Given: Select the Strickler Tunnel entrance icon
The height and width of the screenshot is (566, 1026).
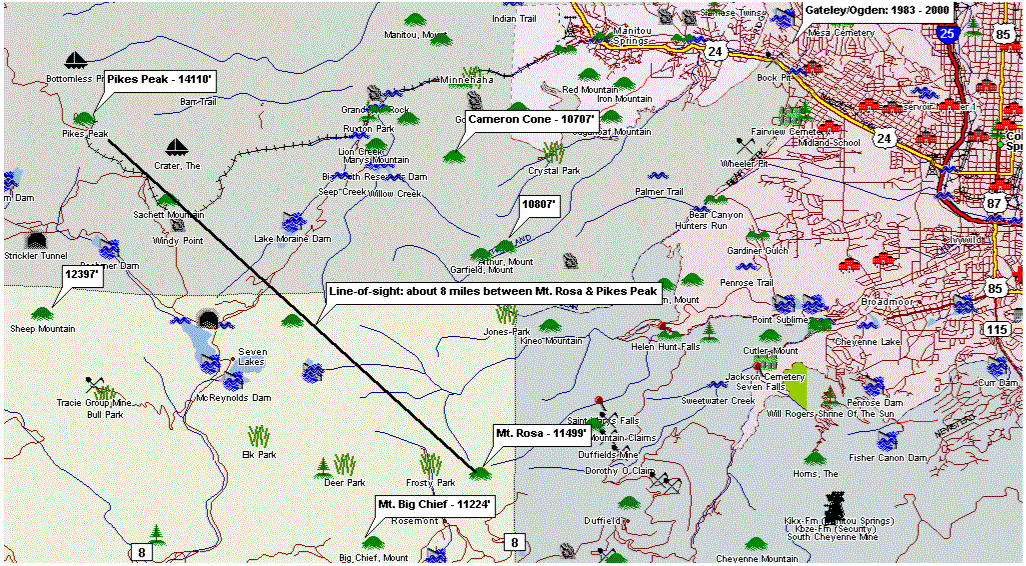Looking at the screenshot, I should pos(35,240).
